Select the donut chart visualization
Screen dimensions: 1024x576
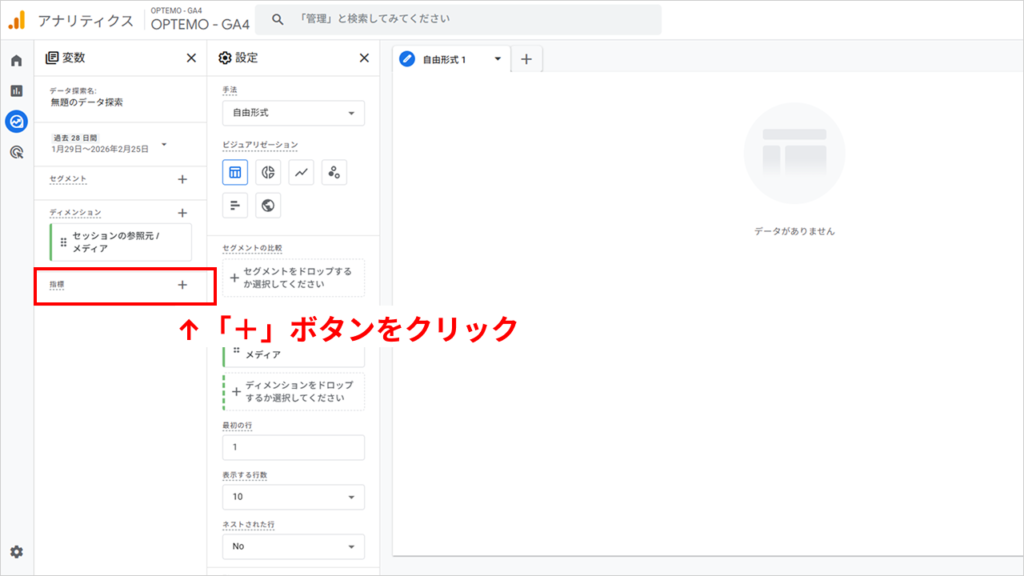point(268,172)
